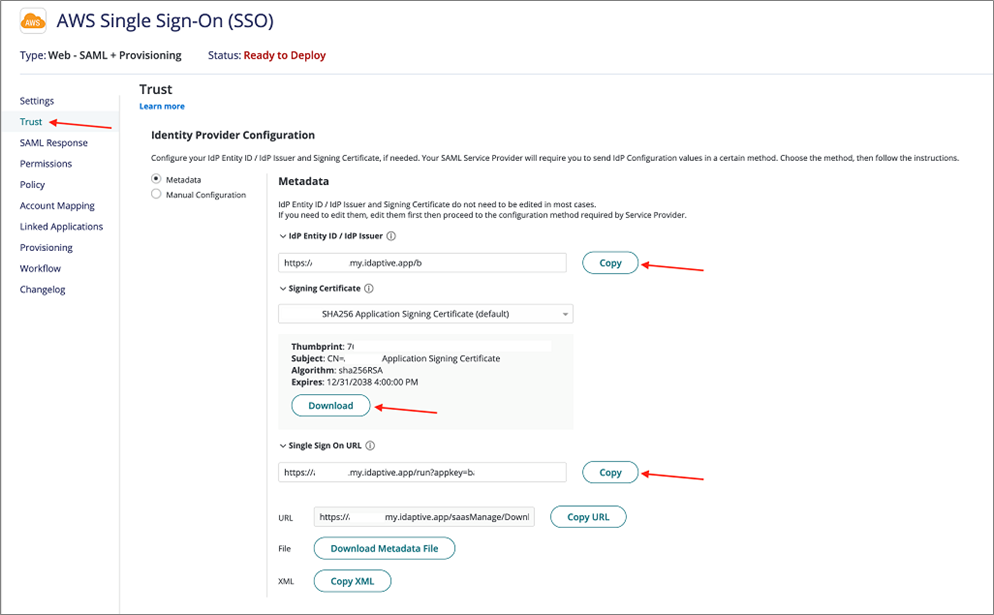Click Download Metadata File button
Screen dimensions: 994x615
click(384, 548)
